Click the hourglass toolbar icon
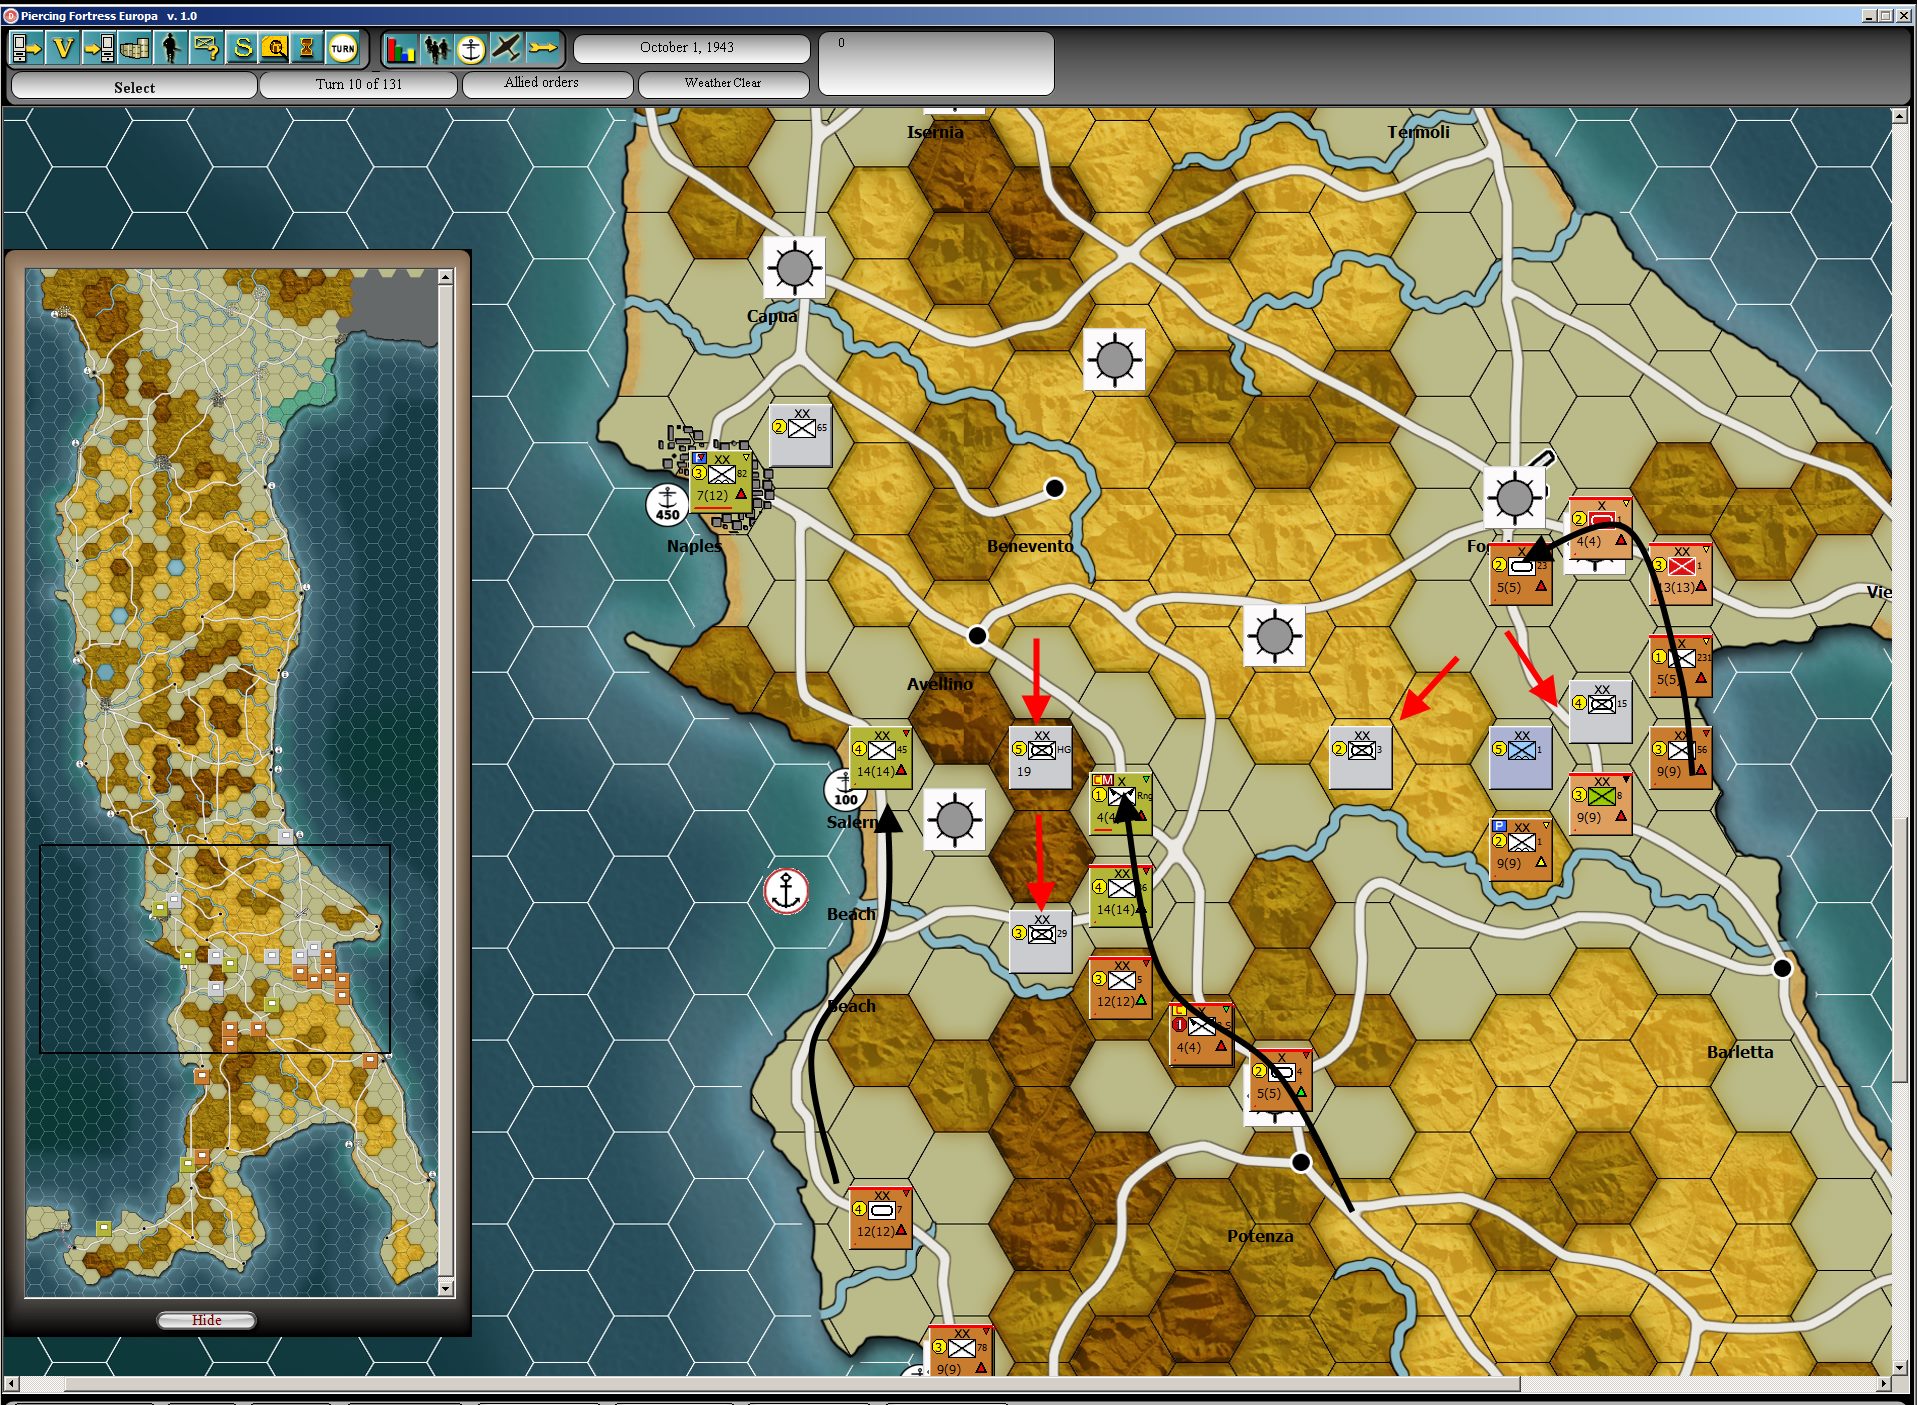Viewport: 1917px width, 1405px height. click(307, 47)
